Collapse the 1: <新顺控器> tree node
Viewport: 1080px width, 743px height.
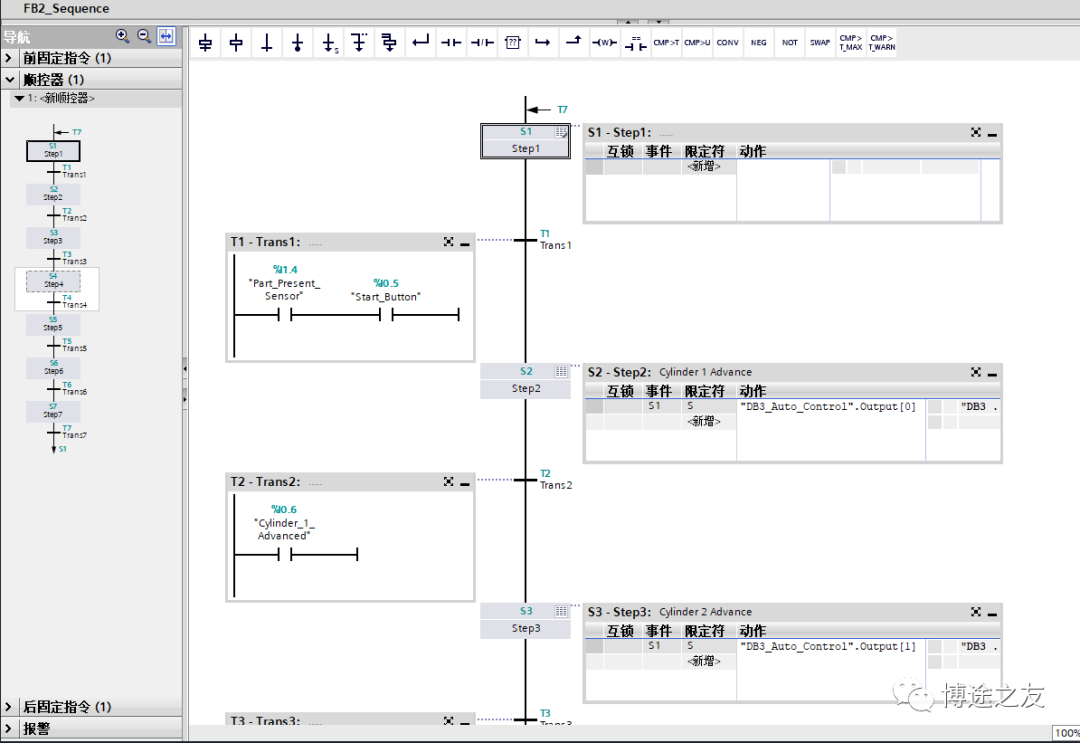point(19,98)
